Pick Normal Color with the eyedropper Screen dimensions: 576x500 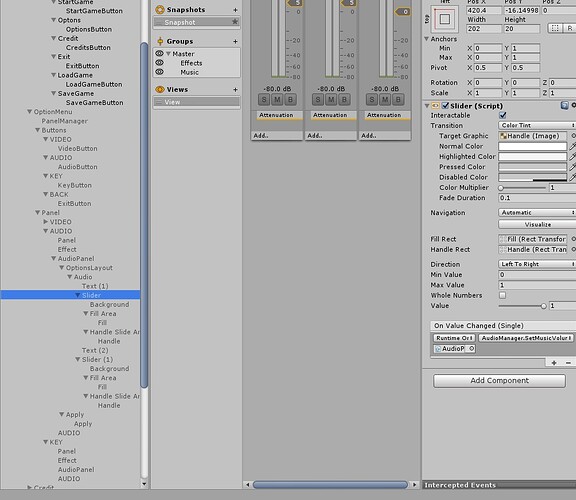[x=572, y=146]
